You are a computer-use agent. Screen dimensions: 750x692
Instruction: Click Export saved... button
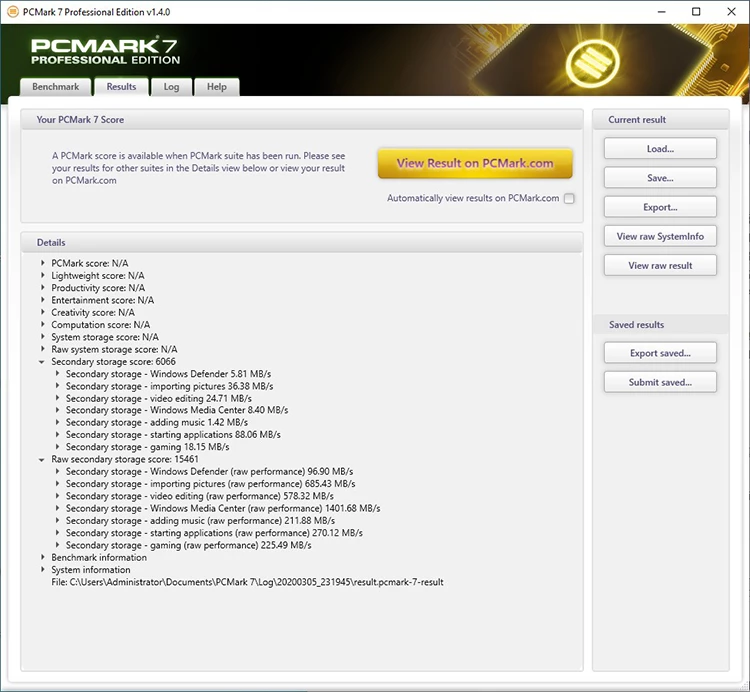pyautogui.click(x=660, y=353)
